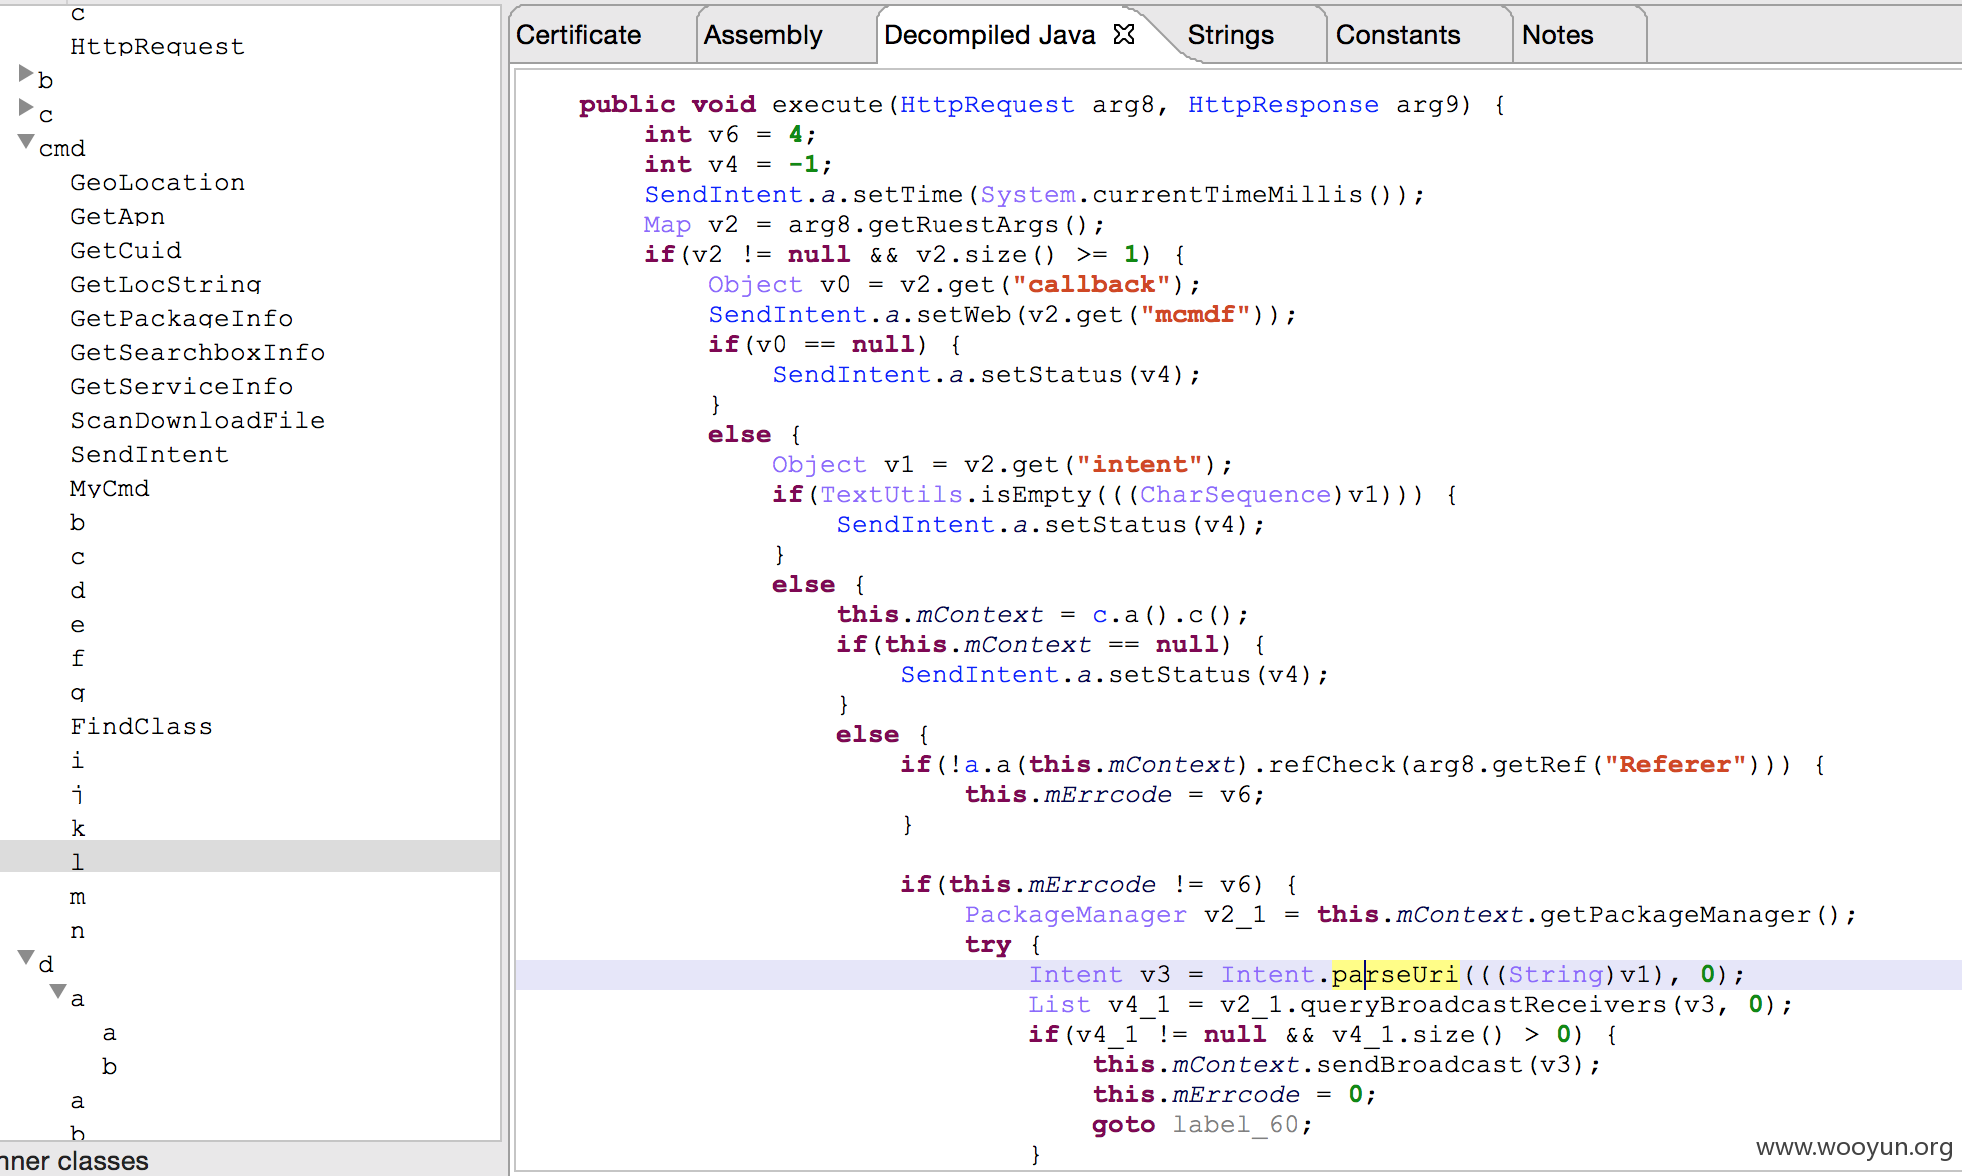This screenshot has width=1962, height=1176.
Task: Select the GetCuid class
Action: [126, 250]
